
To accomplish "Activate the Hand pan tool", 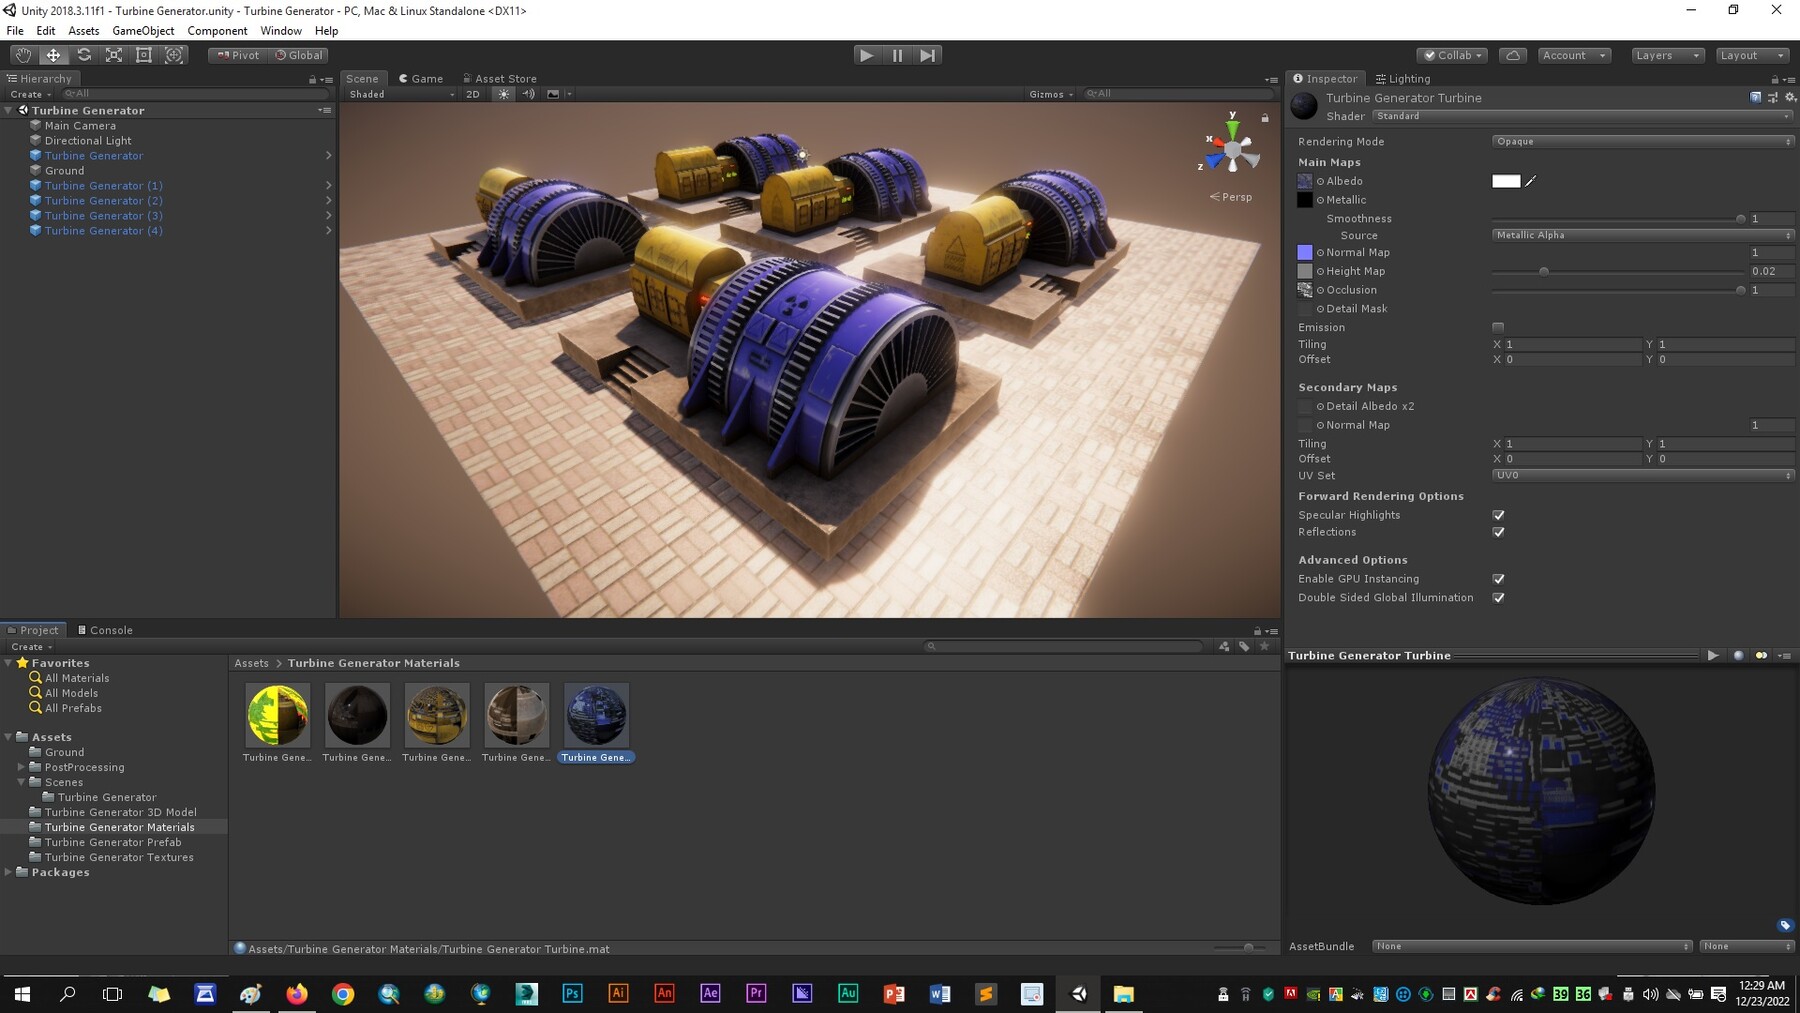I will tap(23, 55).
